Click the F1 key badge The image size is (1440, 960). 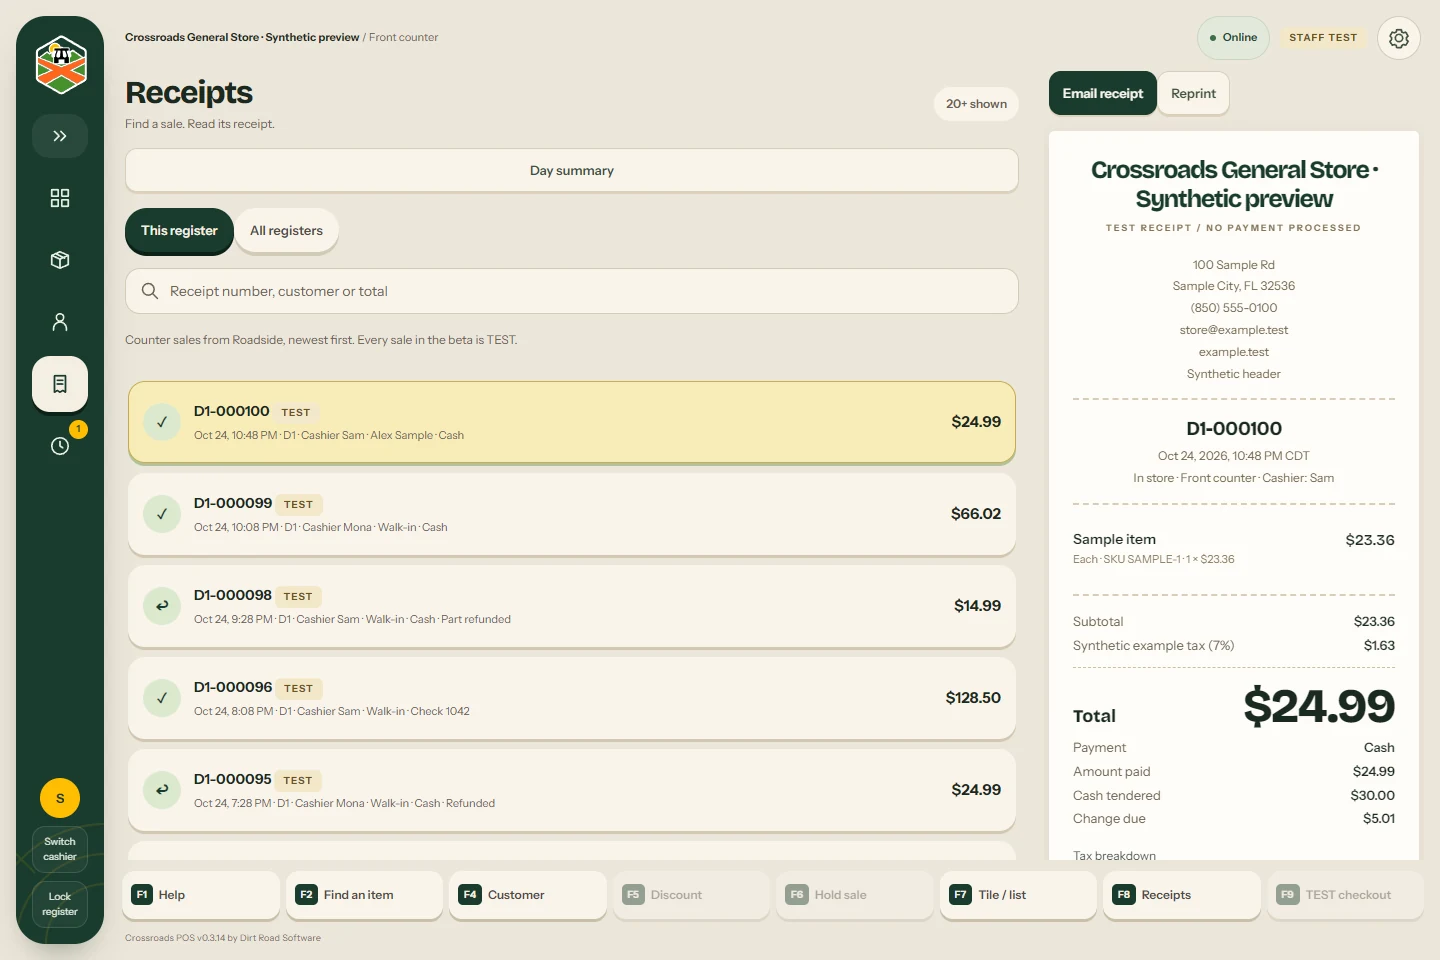[x=142, y=895]
